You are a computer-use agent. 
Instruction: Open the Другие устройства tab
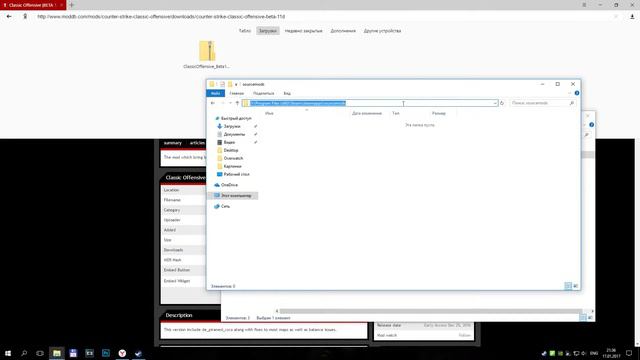pos(382,31)
